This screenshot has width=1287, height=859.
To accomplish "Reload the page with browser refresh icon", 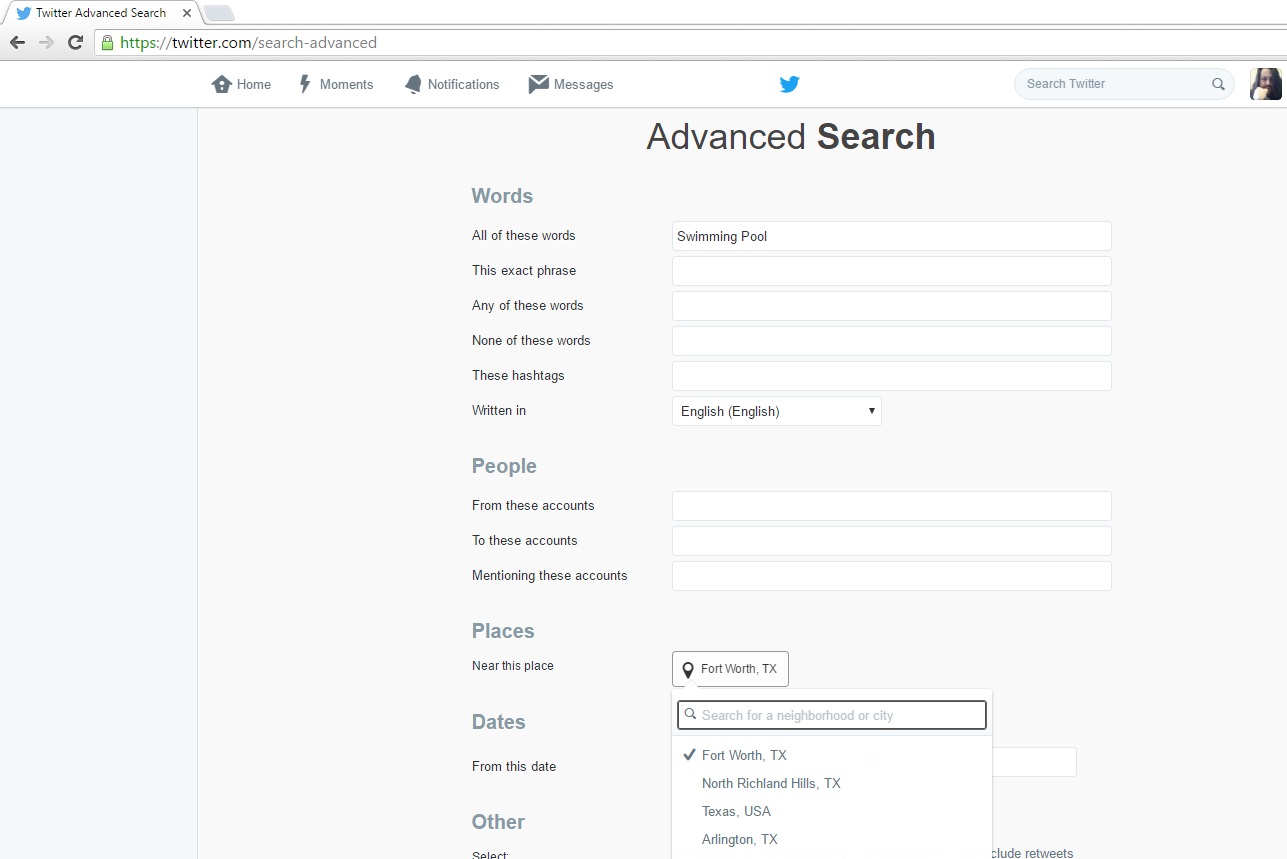I will (75, 42).
